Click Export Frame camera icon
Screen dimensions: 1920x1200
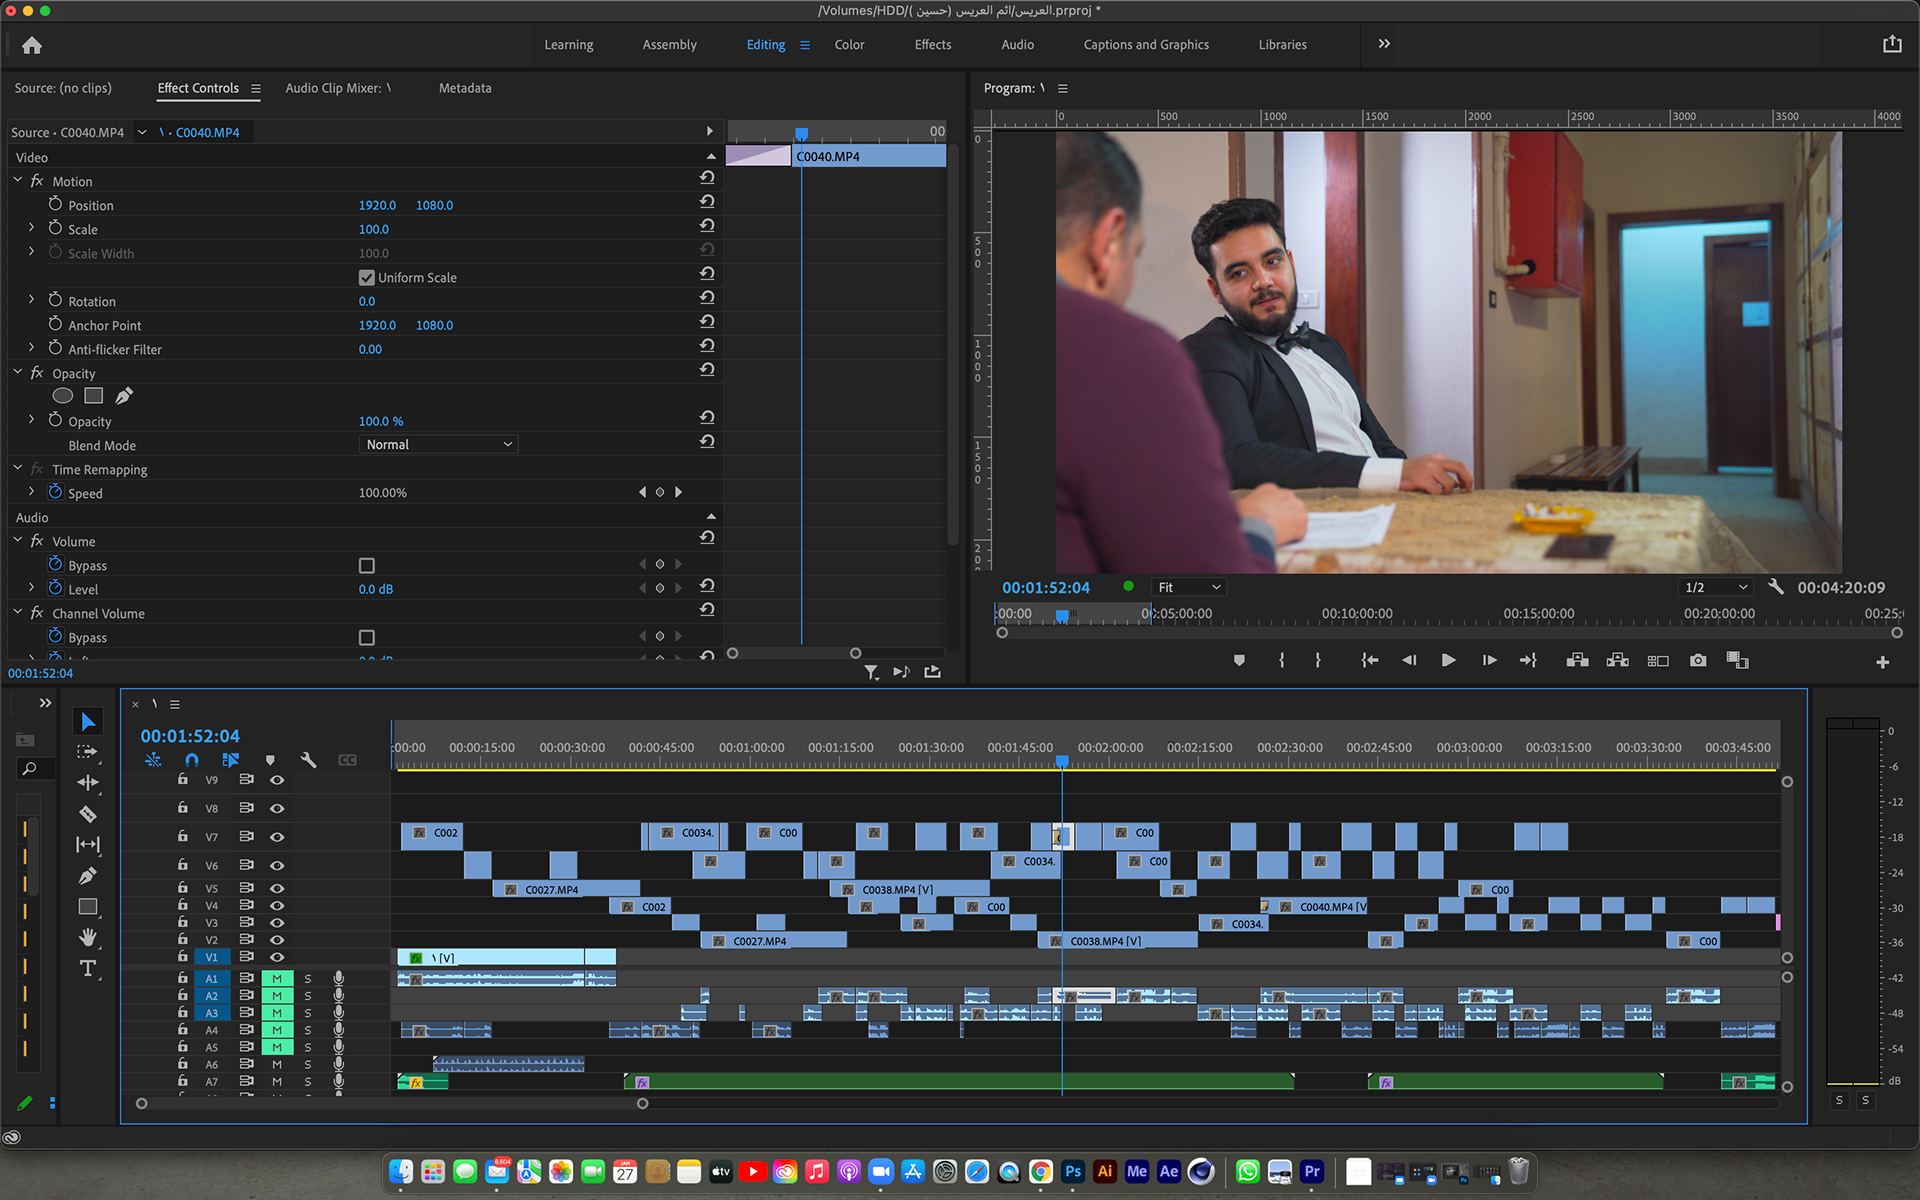pyautogui.click(x=1698, y=661)
